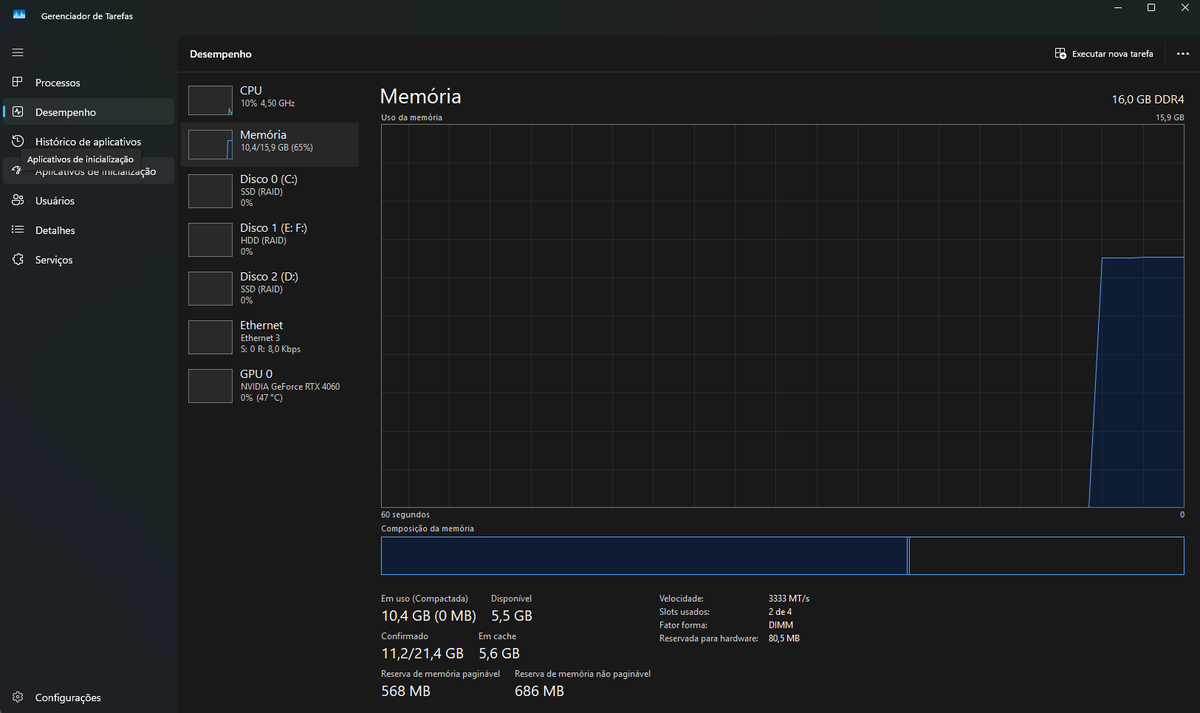Click the paged pool value '568 MB'

[x=406, y=691]
